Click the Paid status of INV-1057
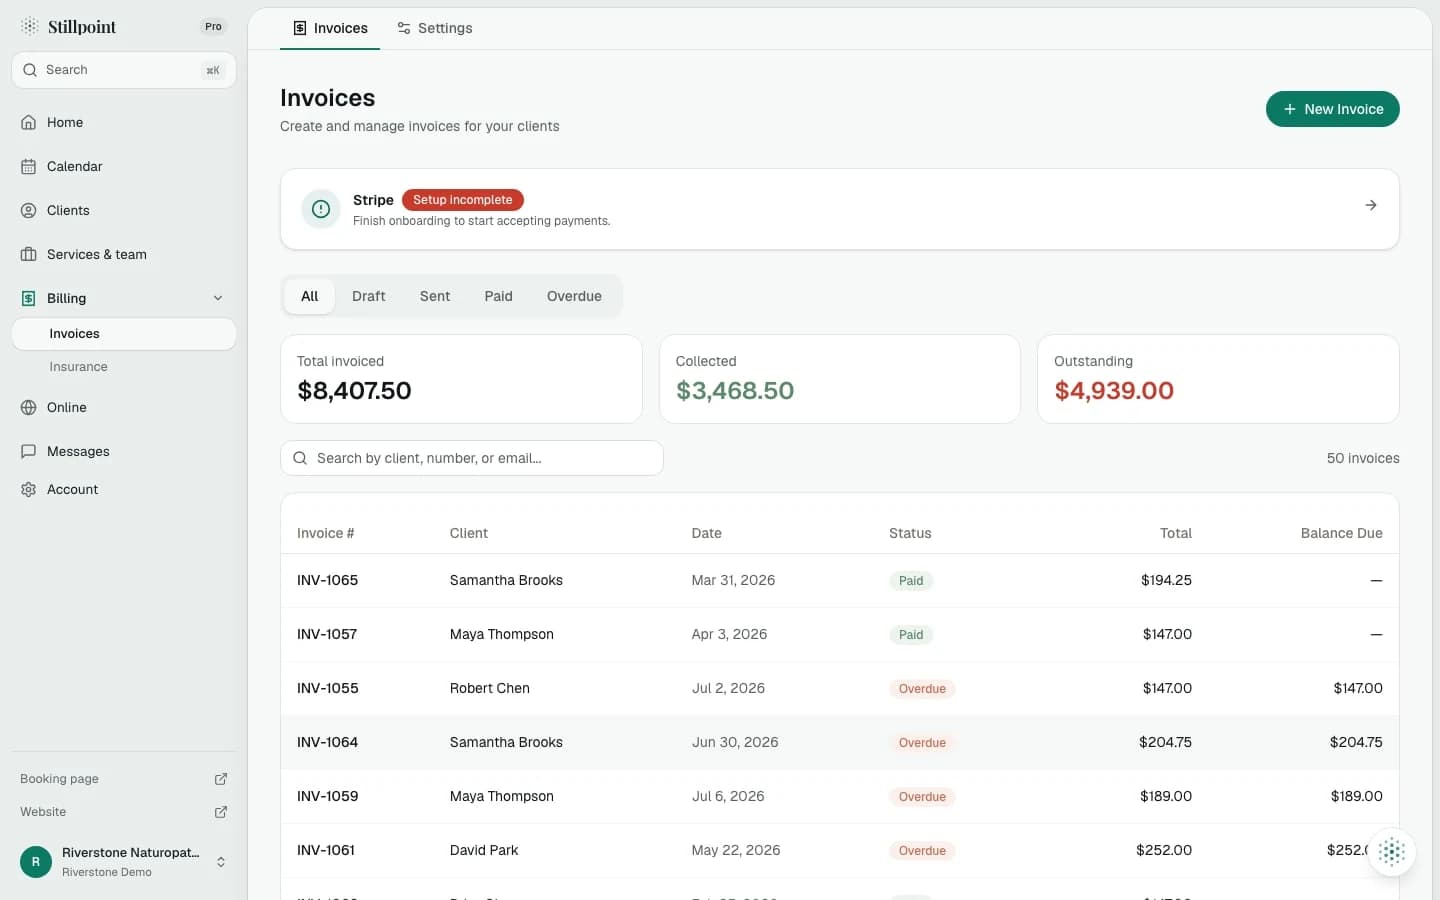 [x=911, y=634]
